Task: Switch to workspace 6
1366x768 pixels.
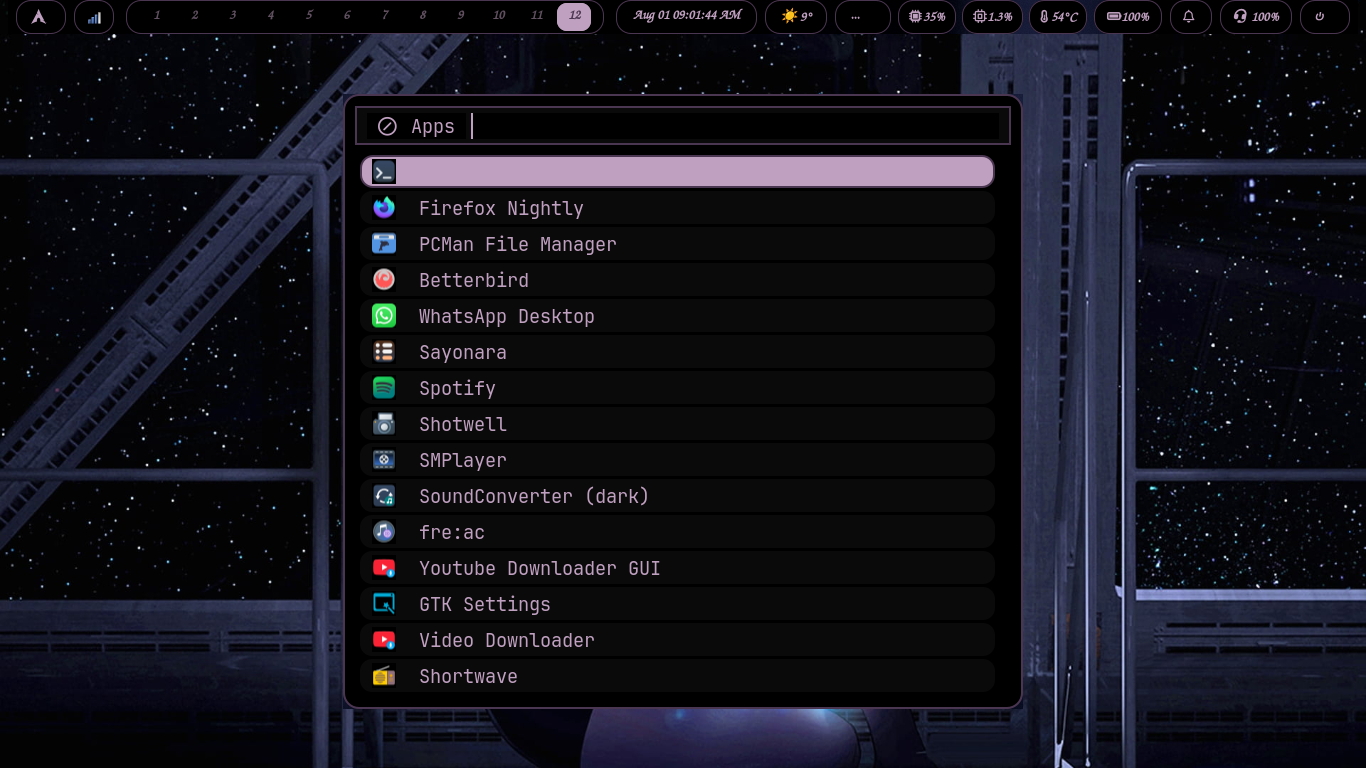Action: tap(347, 16)
